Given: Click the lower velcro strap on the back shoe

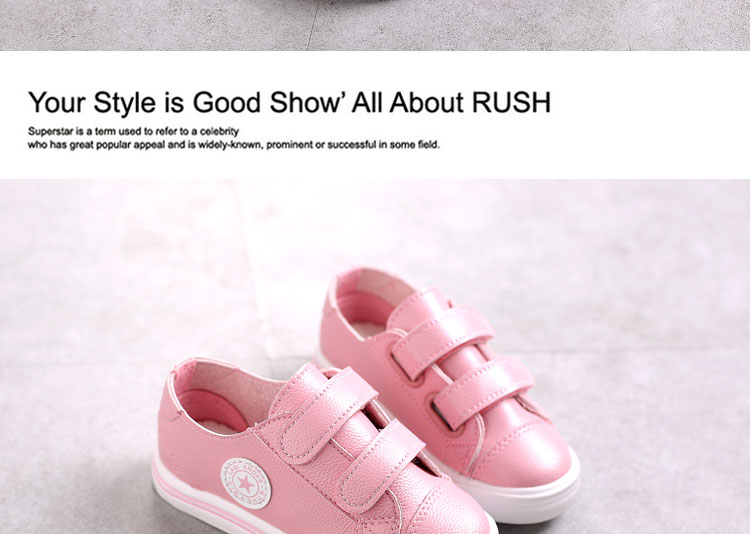Looking at the screenshot, I should (x=484, y=391).
